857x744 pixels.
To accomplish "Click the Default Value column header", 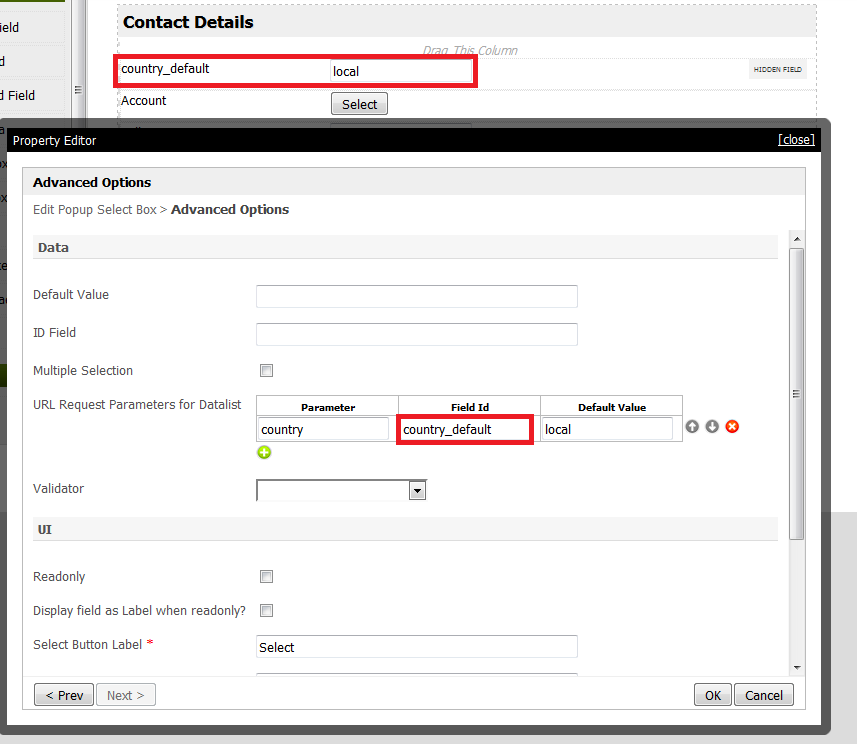I will pyautogui.click(x=612, y=407).
